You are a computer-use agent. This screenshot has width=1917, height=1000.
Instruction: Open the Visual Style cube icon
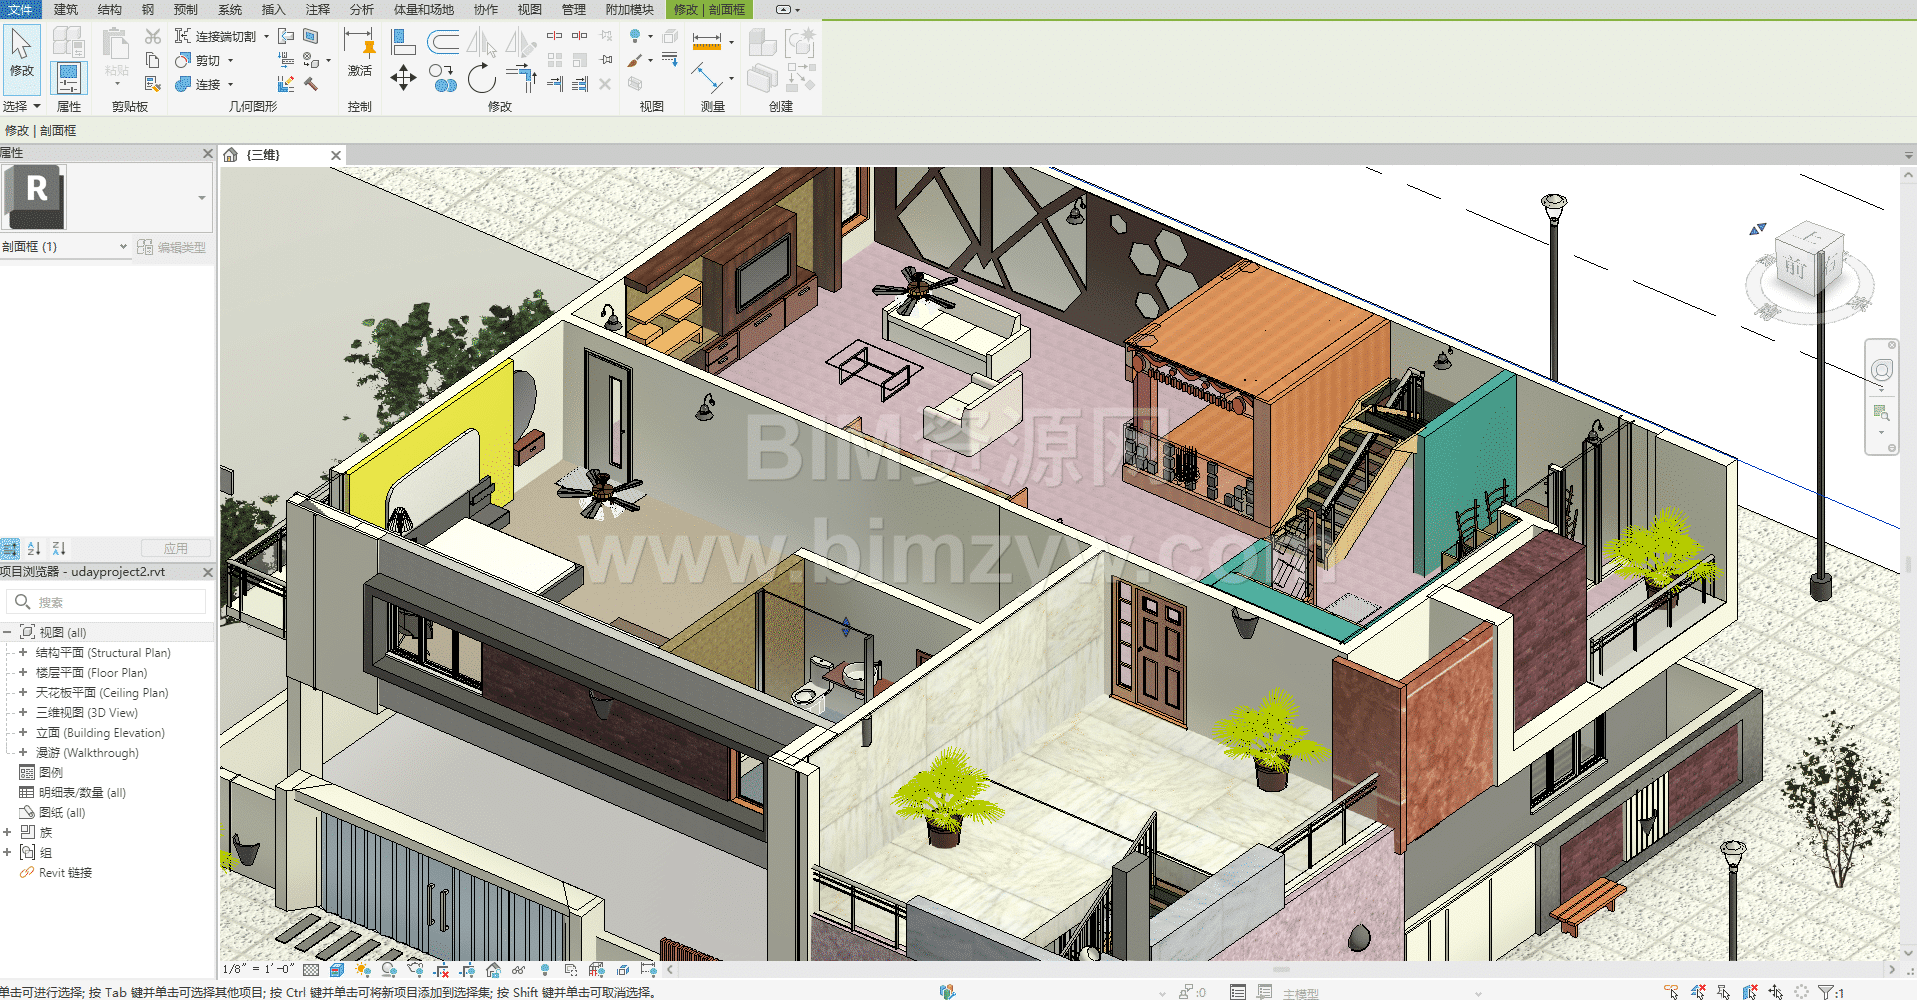[337, 970]
